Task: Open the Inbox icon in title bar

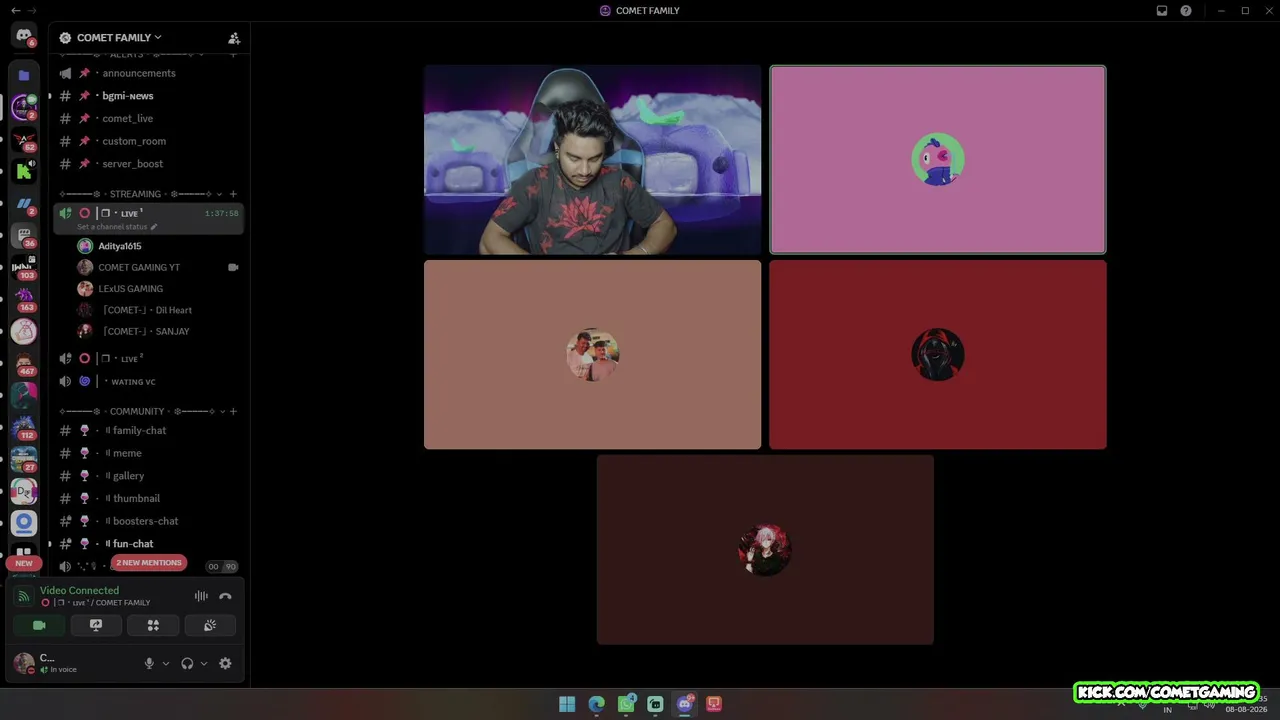Action: tap(1162, 11)
